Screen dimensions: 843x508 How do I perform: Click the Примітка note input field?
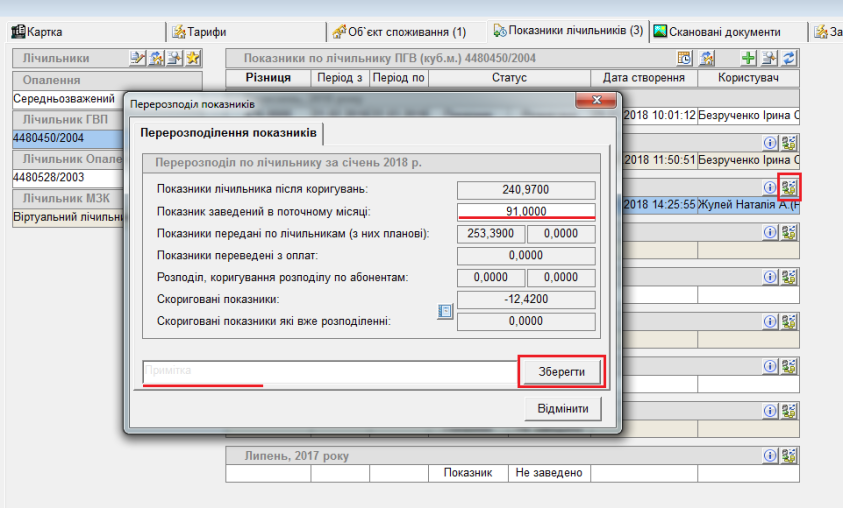(328, 371)
